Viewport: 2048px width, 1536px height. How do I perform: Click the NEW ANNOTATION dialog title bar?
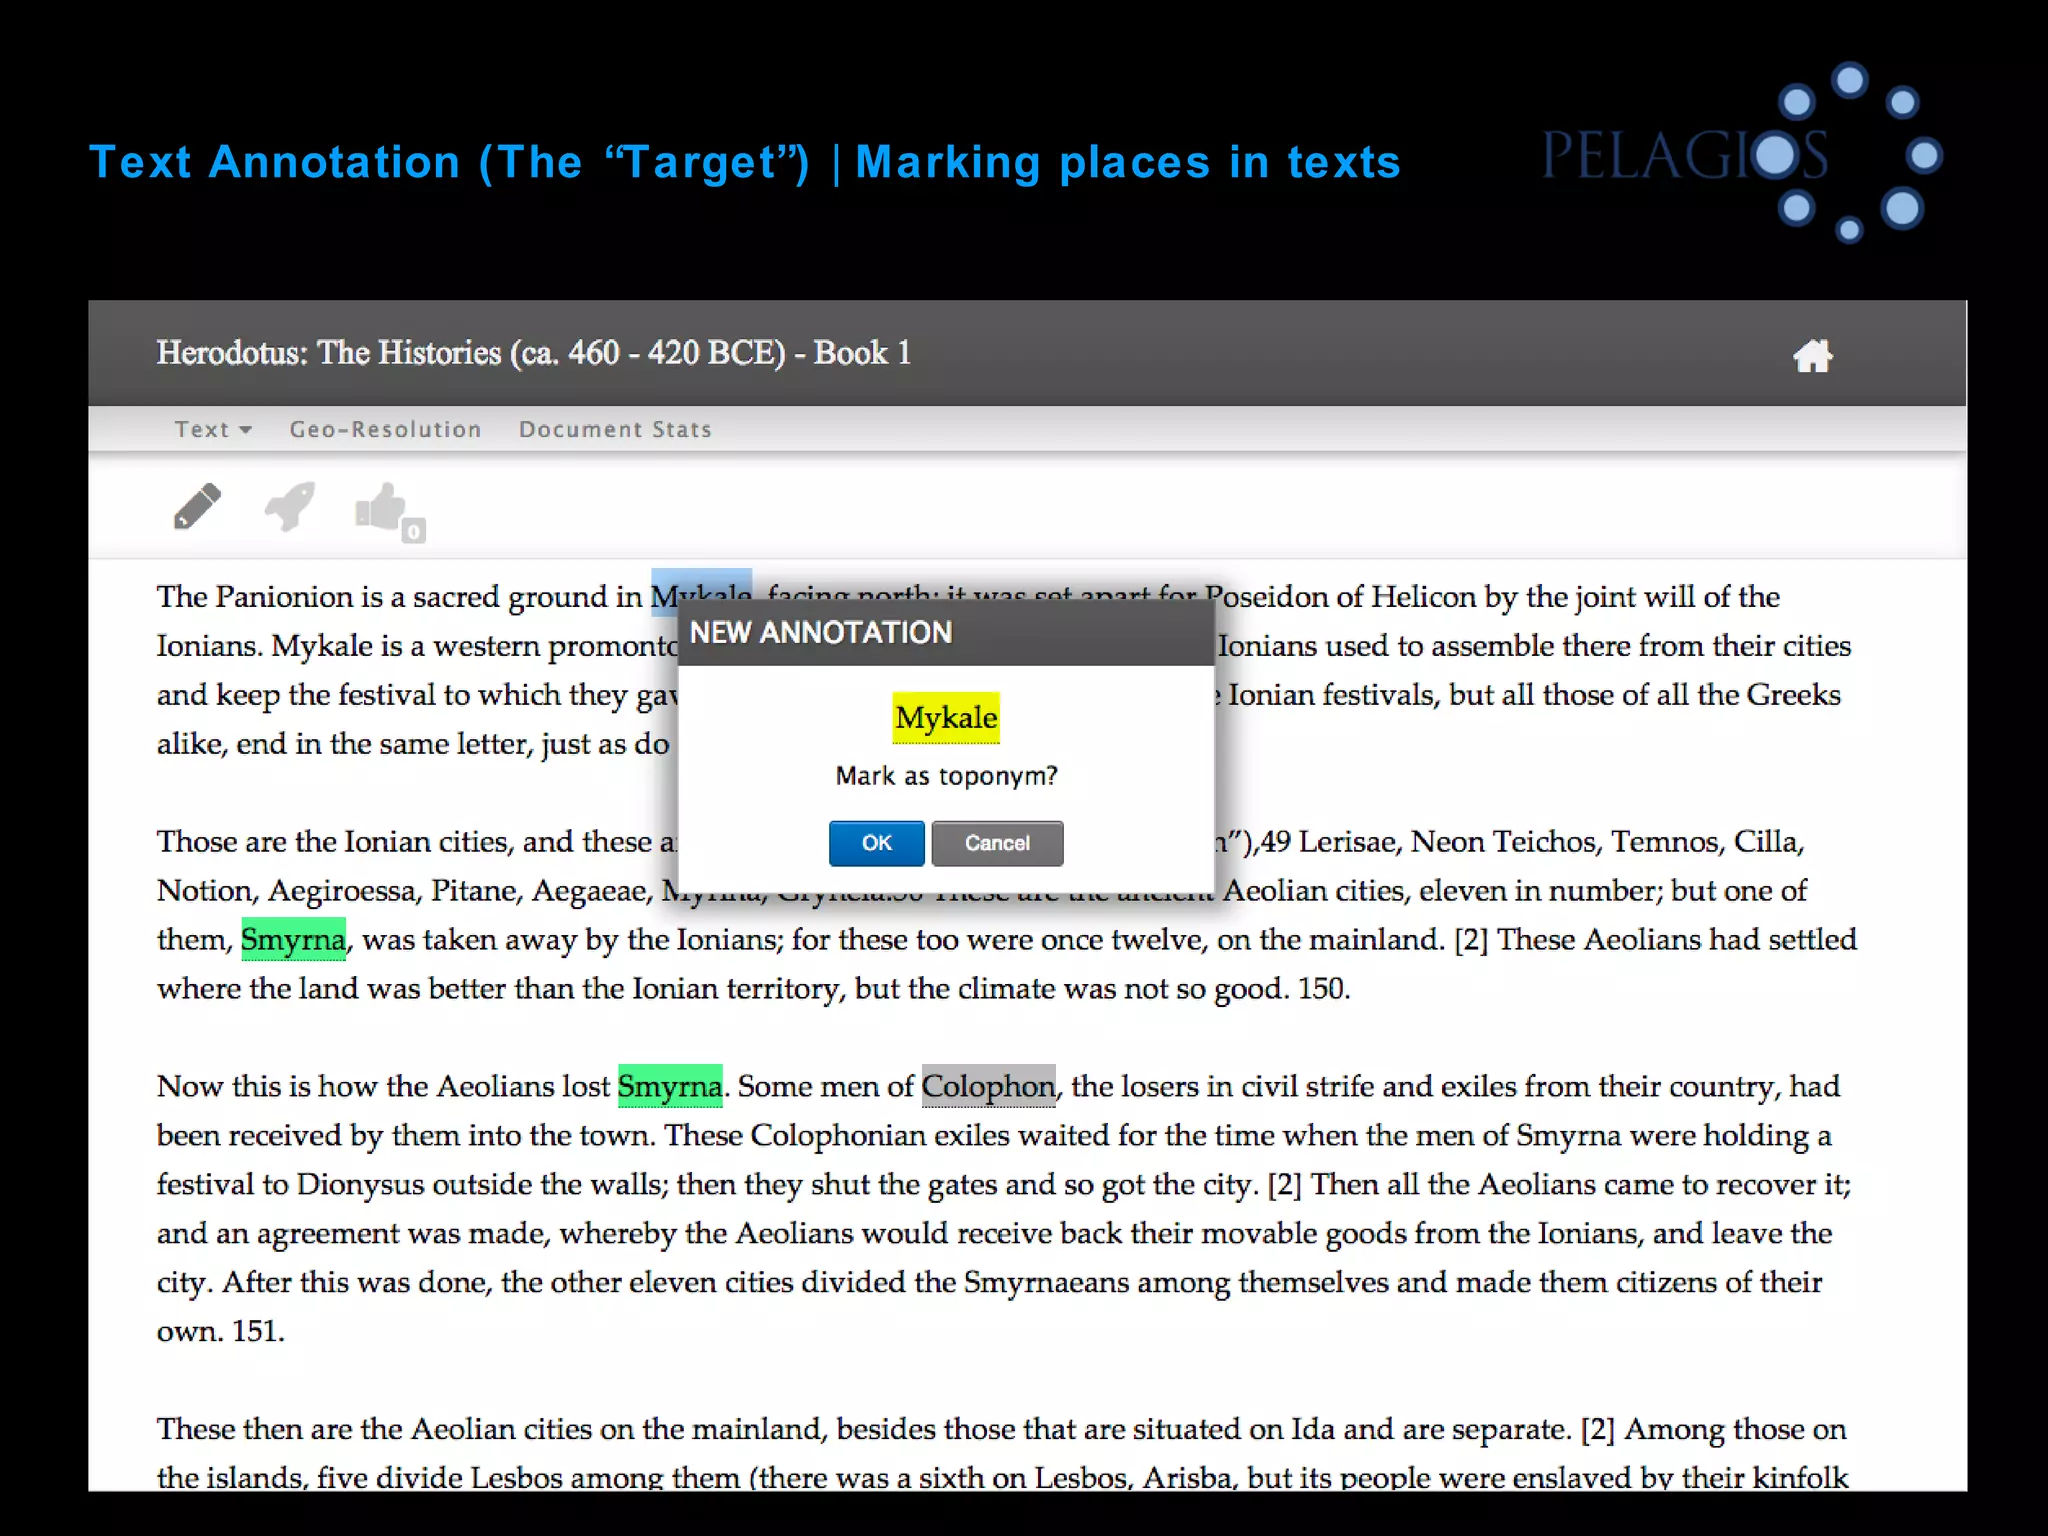[x=946, y=633]
